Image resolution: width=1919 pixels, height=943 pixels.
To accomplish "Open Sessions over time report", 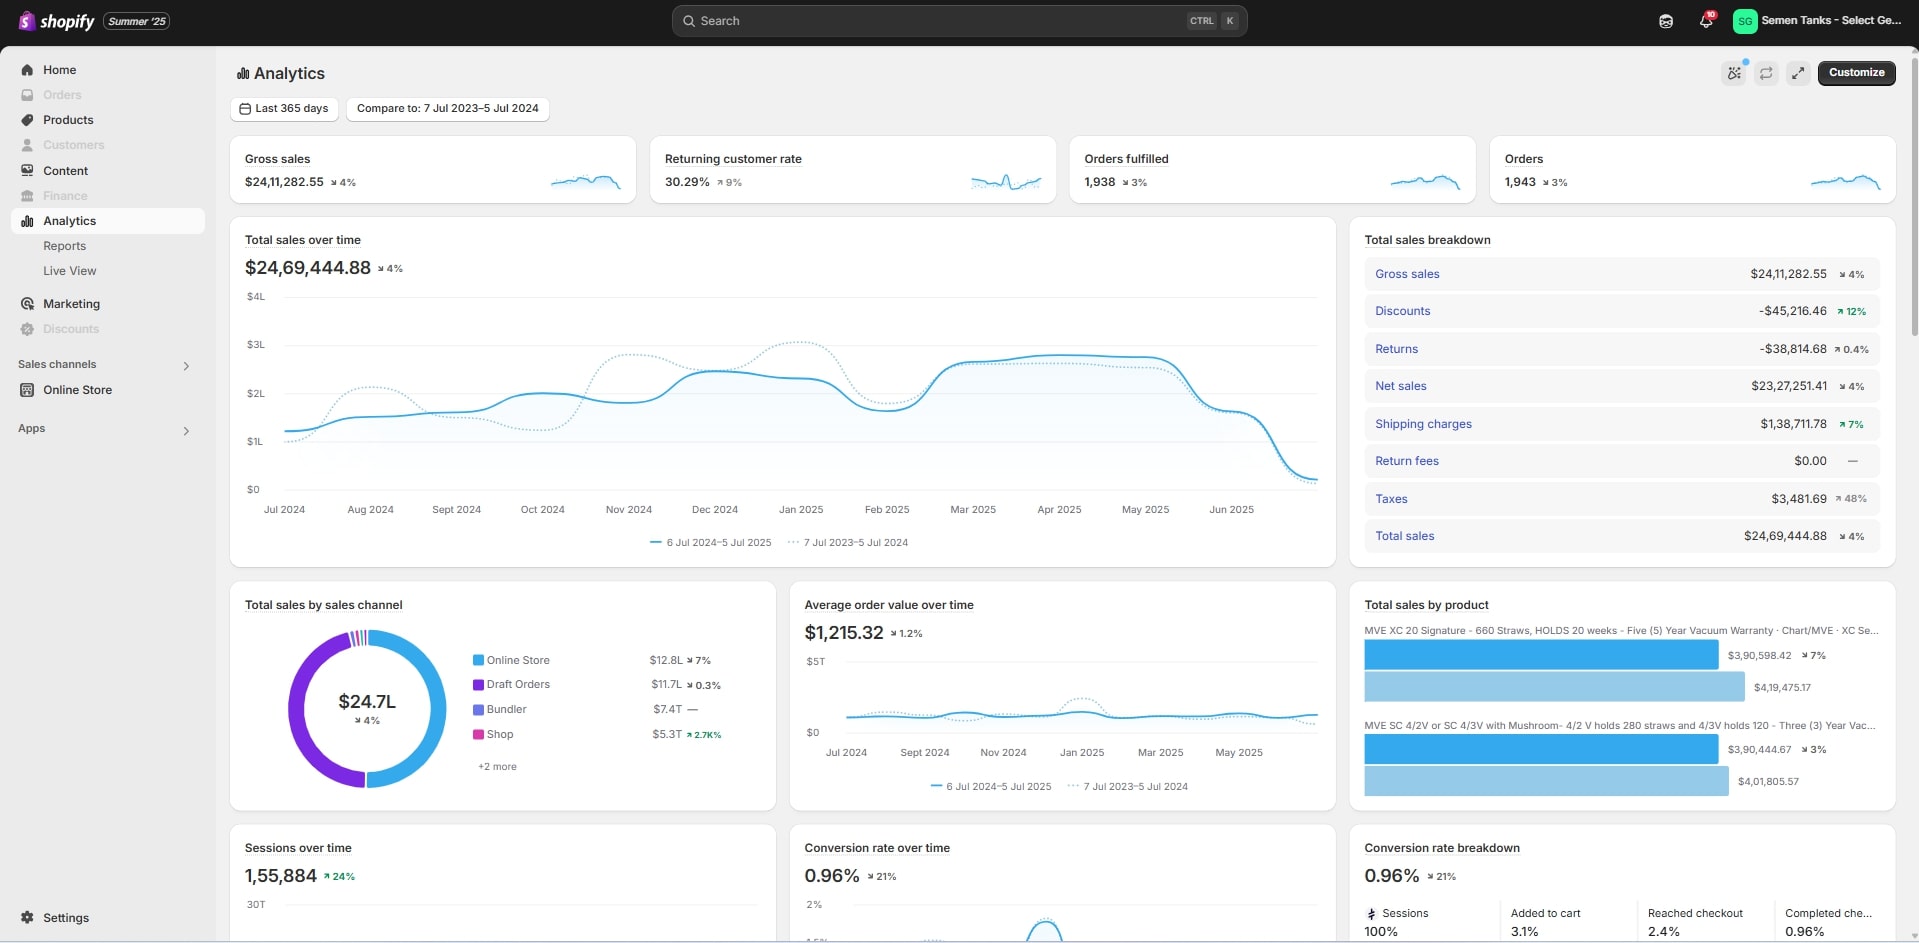I will click(x=298, y=848).
